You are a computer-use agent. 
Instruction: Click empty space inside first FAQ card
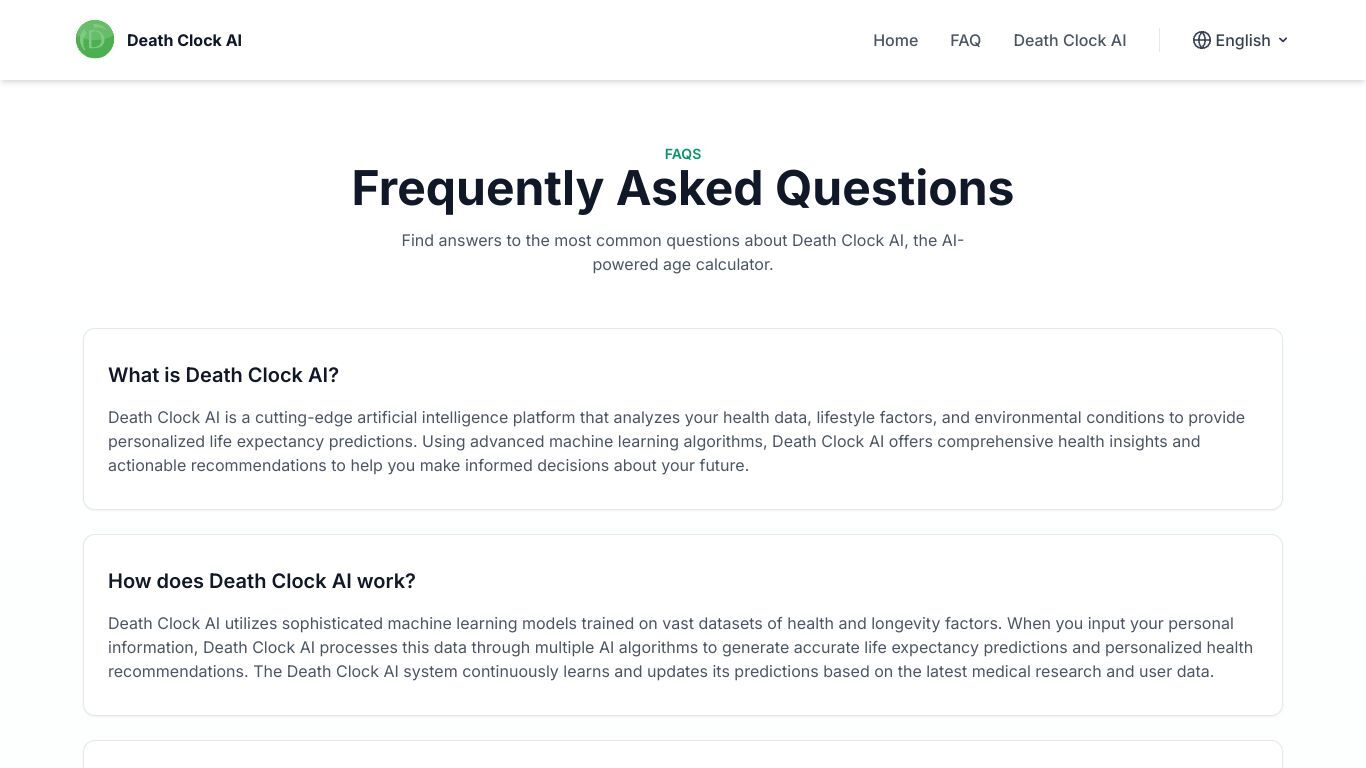(800, 375)
